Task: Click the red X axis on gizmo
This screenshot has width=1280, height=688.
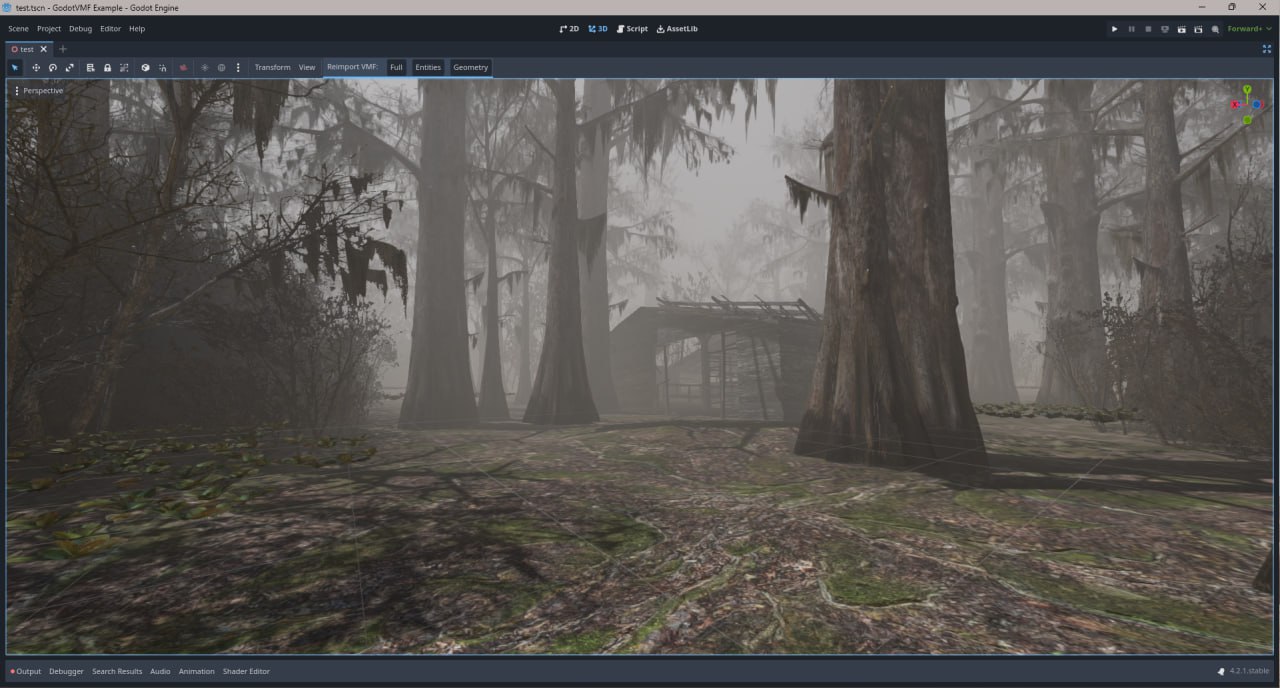Action: (1235, 104)
